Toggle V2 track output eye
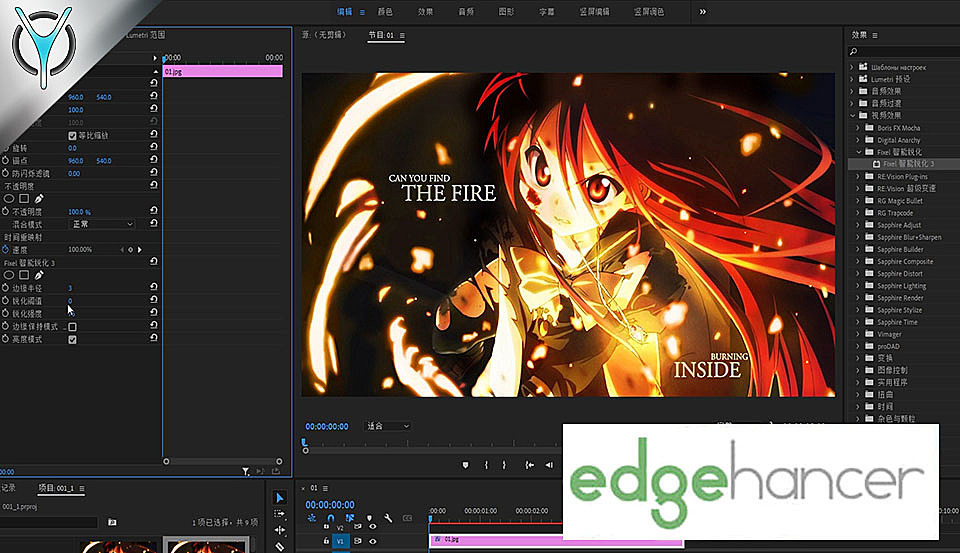The image size is (960, 553). [x=372, y=527]
